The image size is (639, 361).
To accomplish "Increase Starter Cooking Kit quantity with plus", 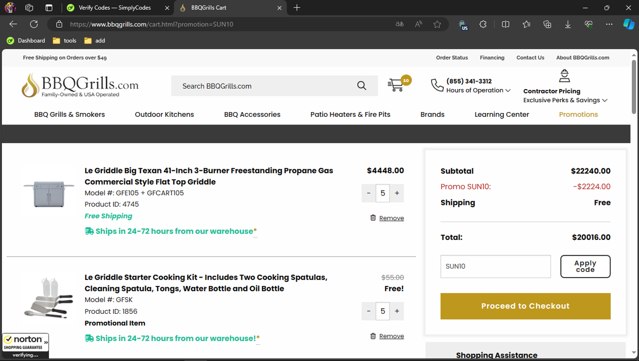I will [x=397, y=311].
